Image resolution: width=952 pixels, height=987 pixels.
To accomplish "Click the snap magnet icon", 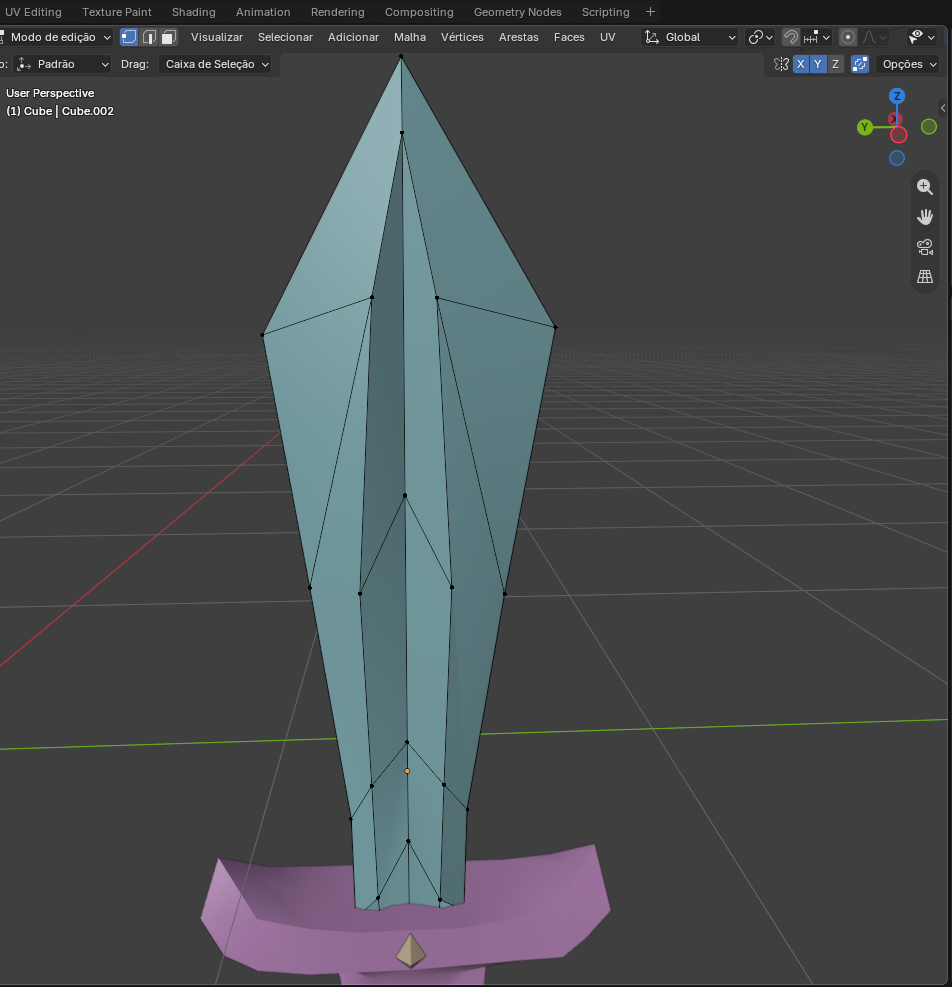I will (x=791, y=37).
